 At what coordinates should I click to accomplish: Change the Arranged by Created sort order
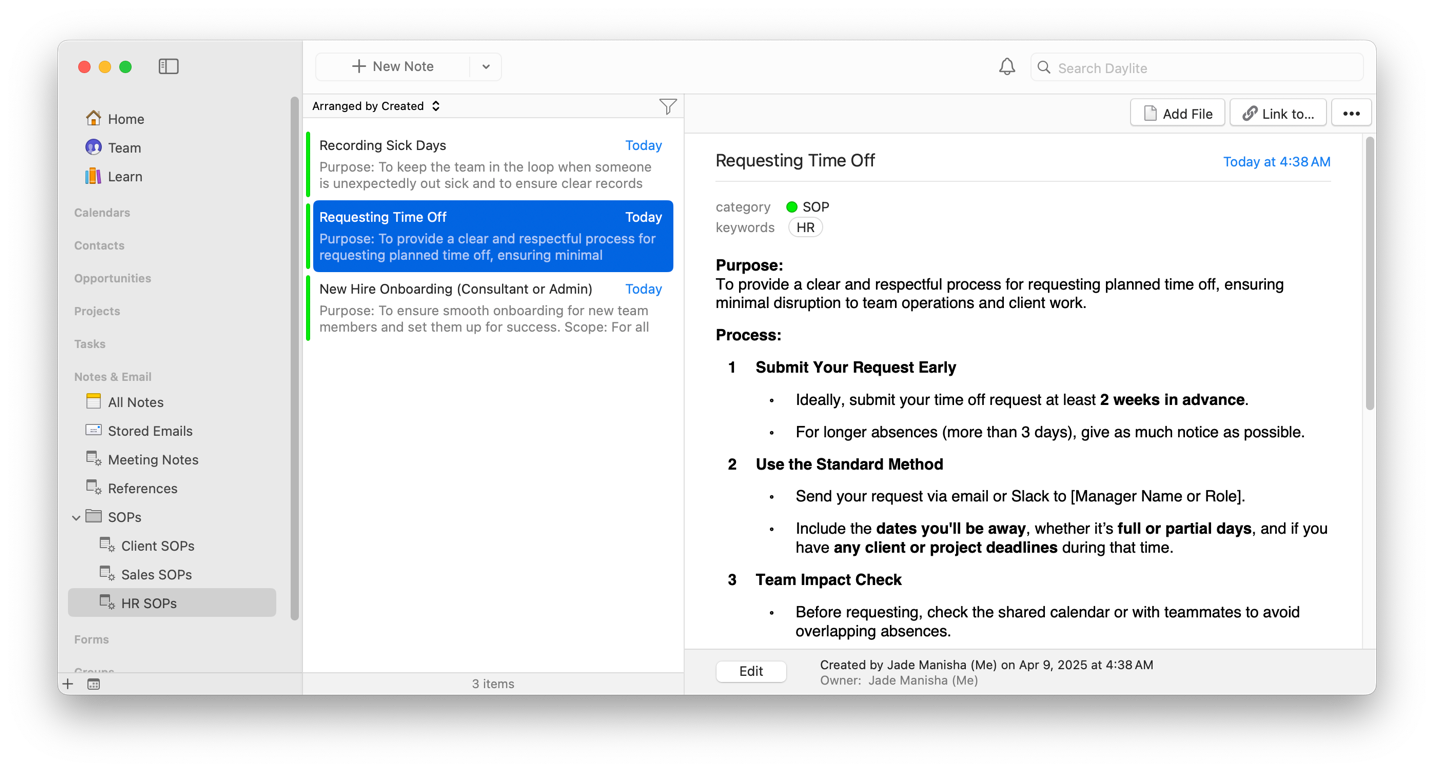point(376,106)
